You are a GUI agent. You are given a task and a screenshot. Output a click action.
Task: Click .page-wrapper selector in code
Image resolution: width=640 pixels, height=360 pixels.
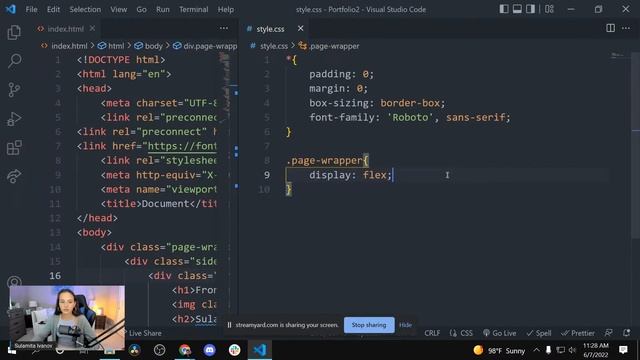coord(324,160)
